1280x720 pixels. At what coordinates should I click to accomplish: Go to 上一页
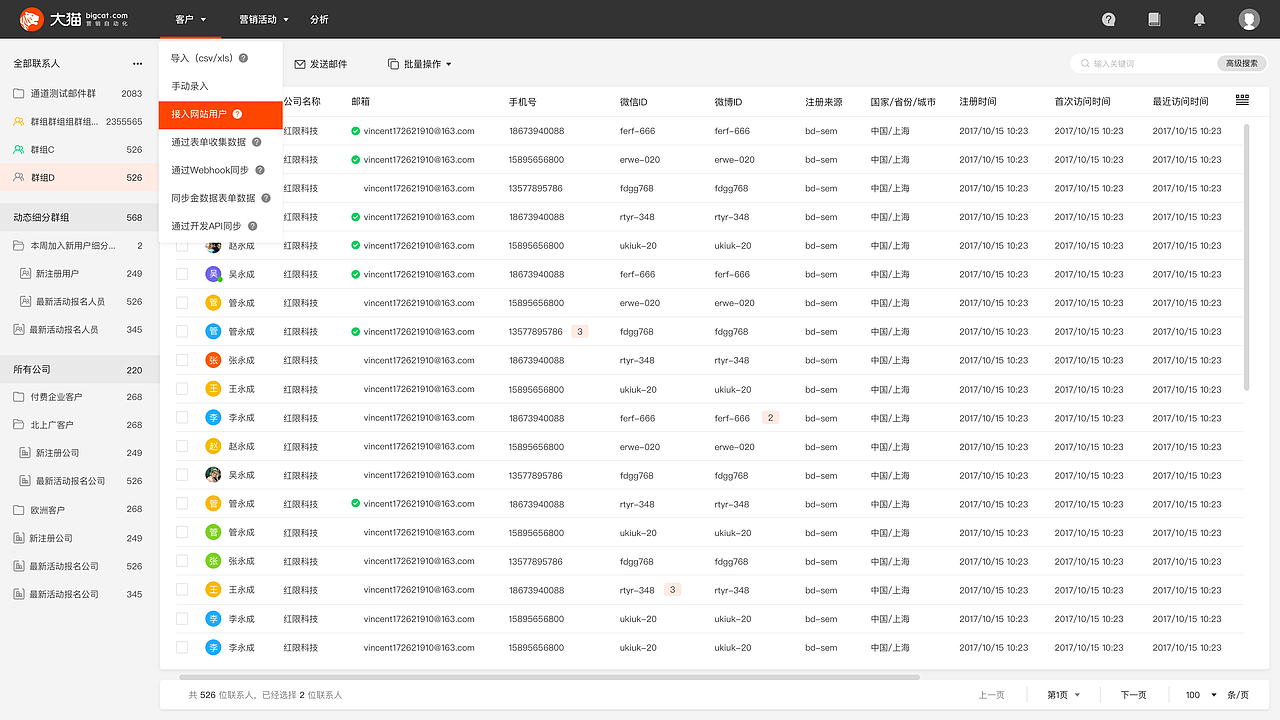point(991,695)
